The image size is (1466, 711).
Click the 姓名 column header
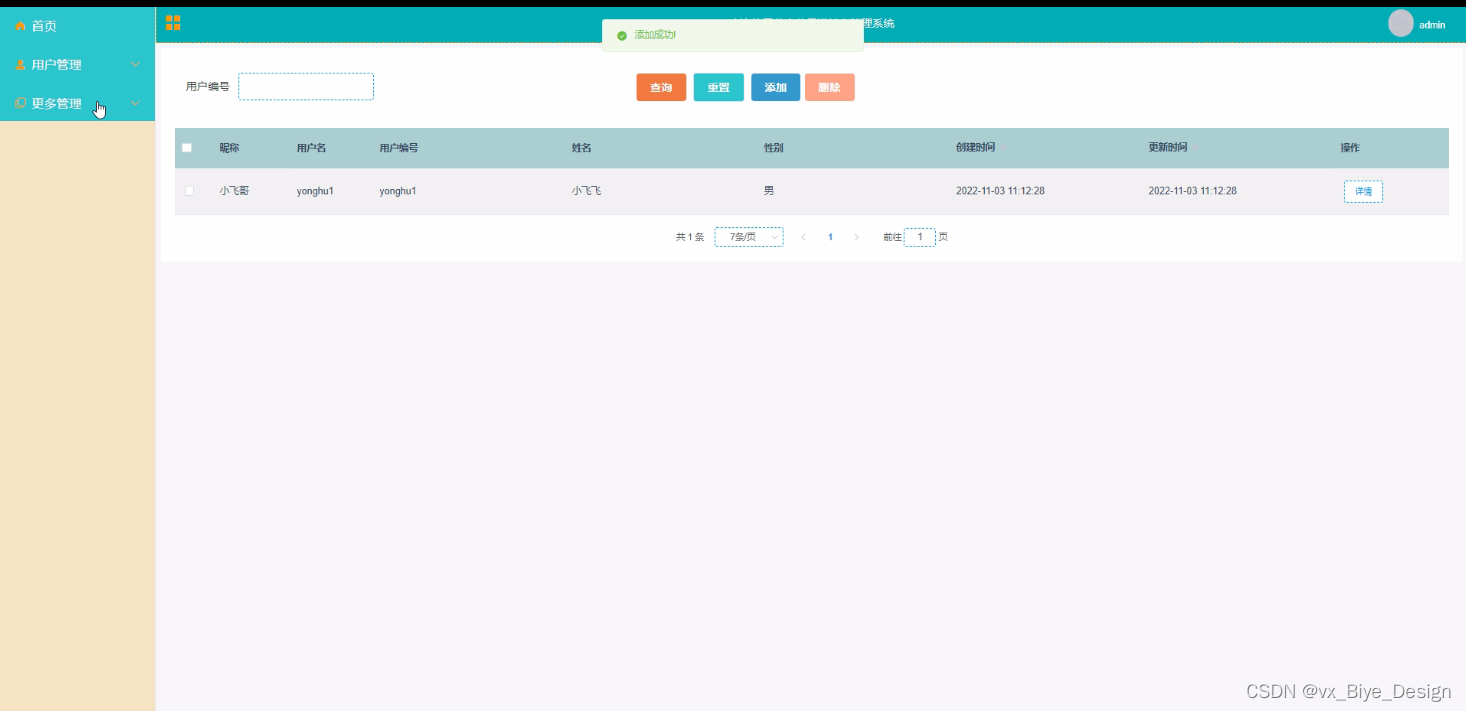[582, 148]
